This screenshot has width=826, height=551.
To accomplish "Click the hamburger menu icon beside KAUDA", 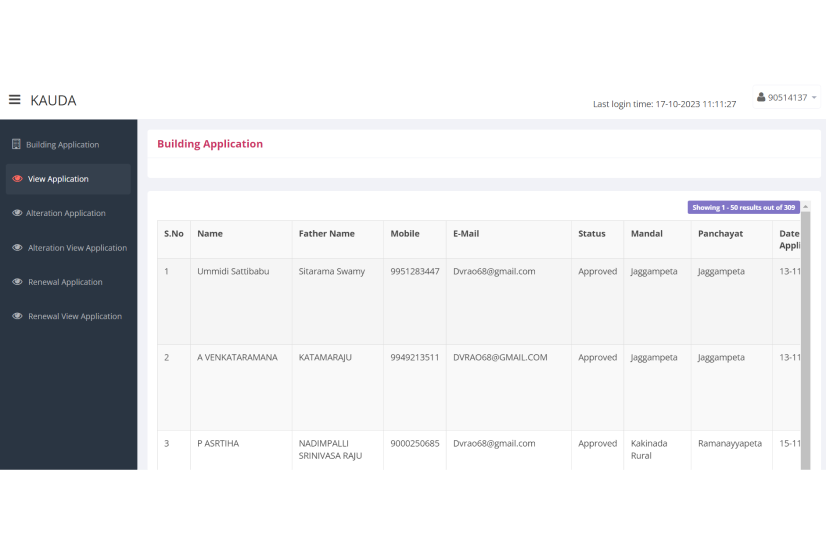I will pyautogui.click(x=14, y=100).
